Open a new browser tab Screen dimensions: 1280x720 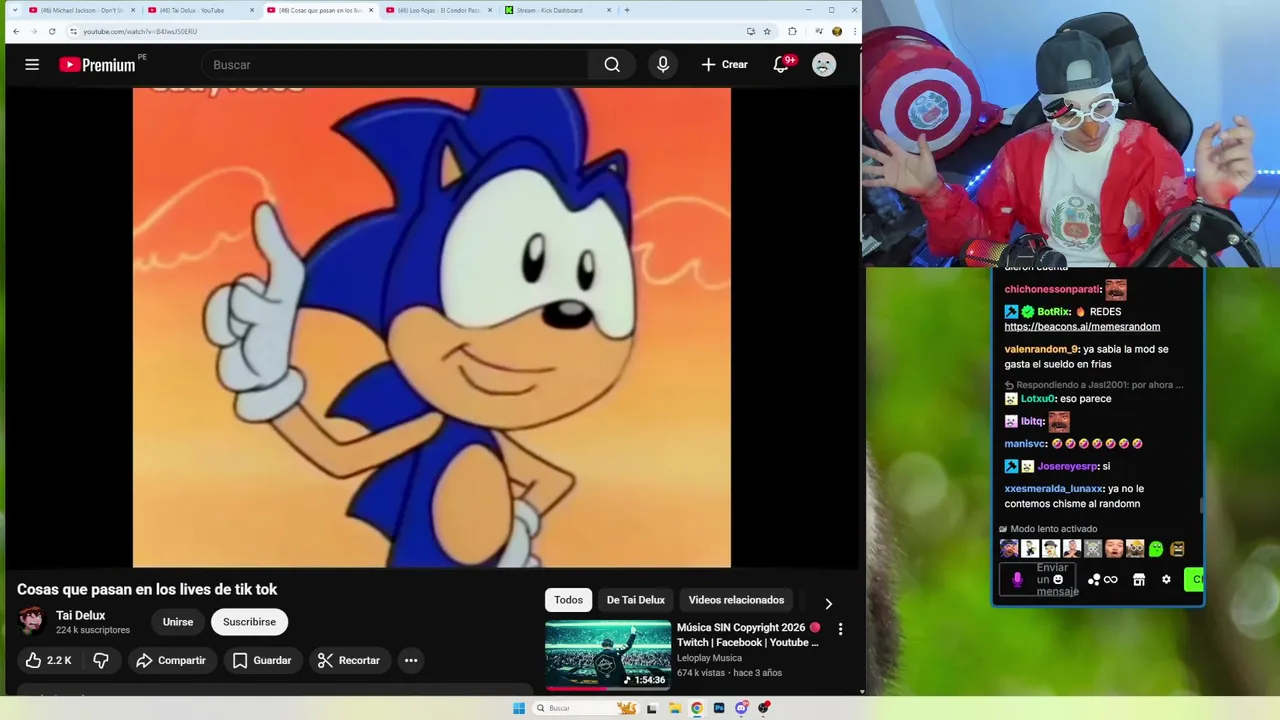click(x=627, y=10)
